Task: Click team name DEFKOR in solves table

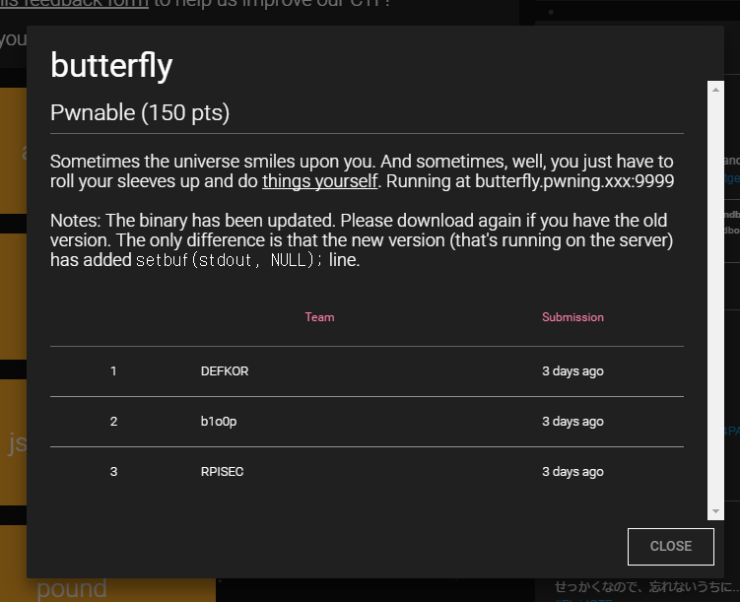Action: [x=224, y=371]
